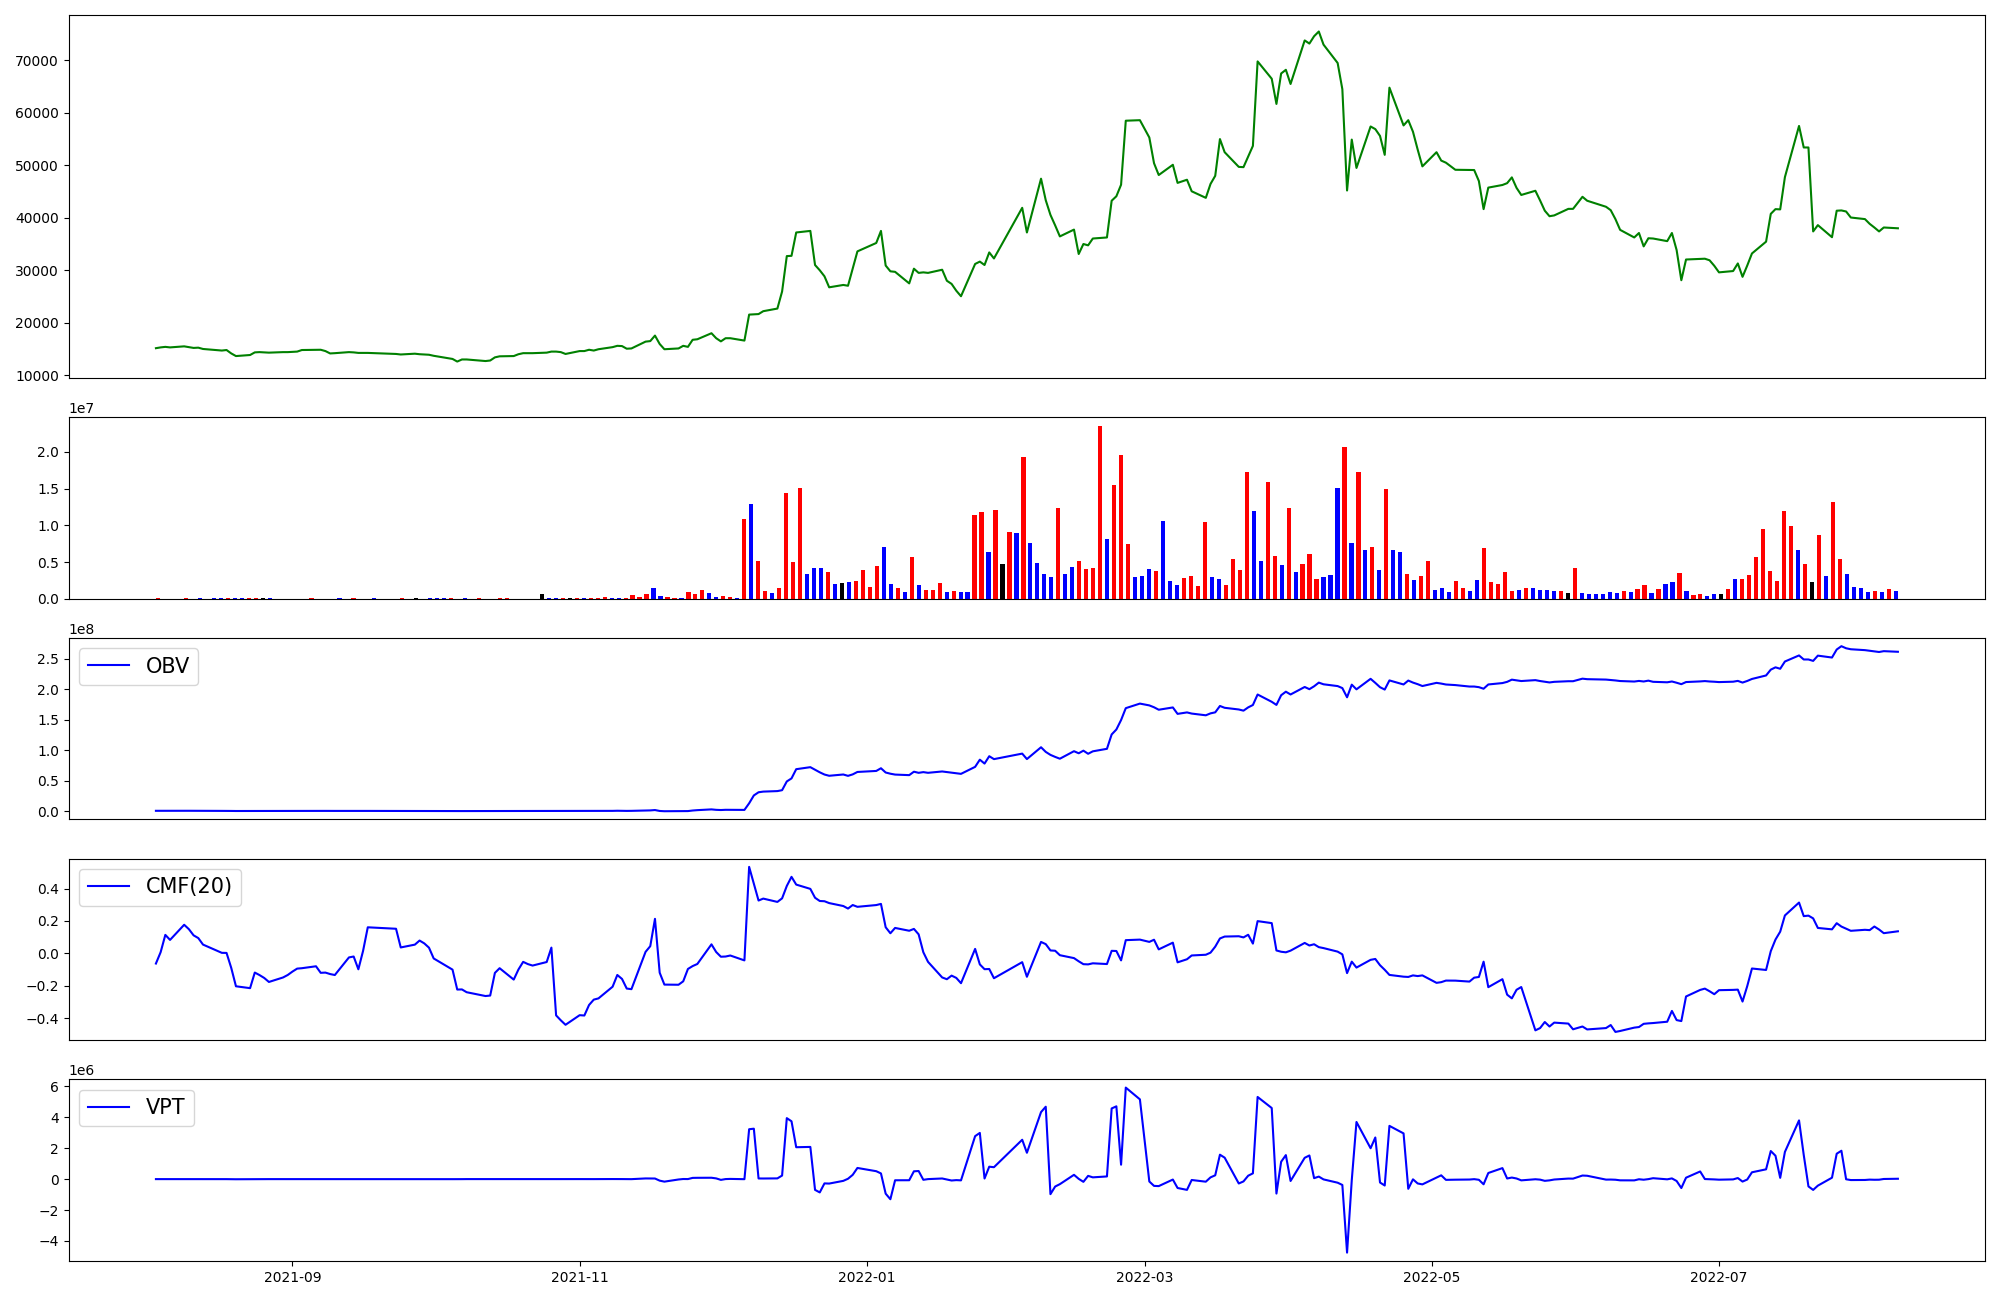The width and height of the screenshot is (2000, 1300).
Task: Click the 2022-05 date tick label
Action: tap(1432, 1277)
